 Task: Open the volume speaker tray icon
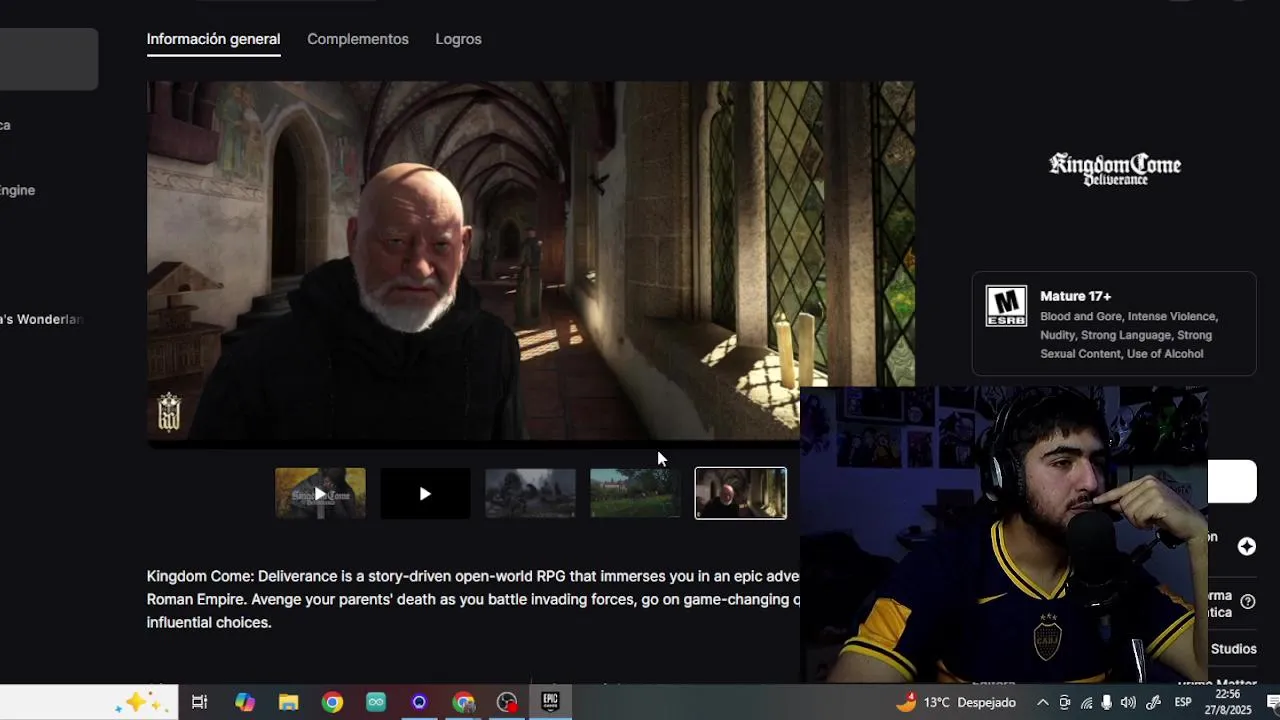pos(1128,702)
